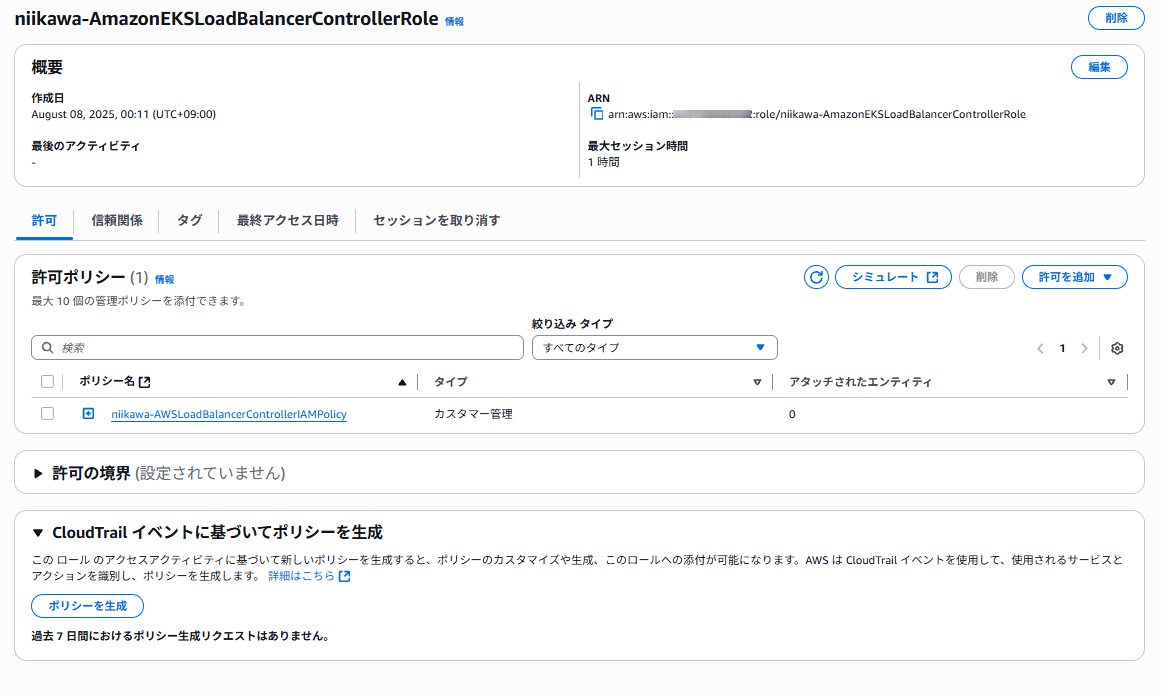Open the 詳細はこちら link

click(x=309, y=575)
